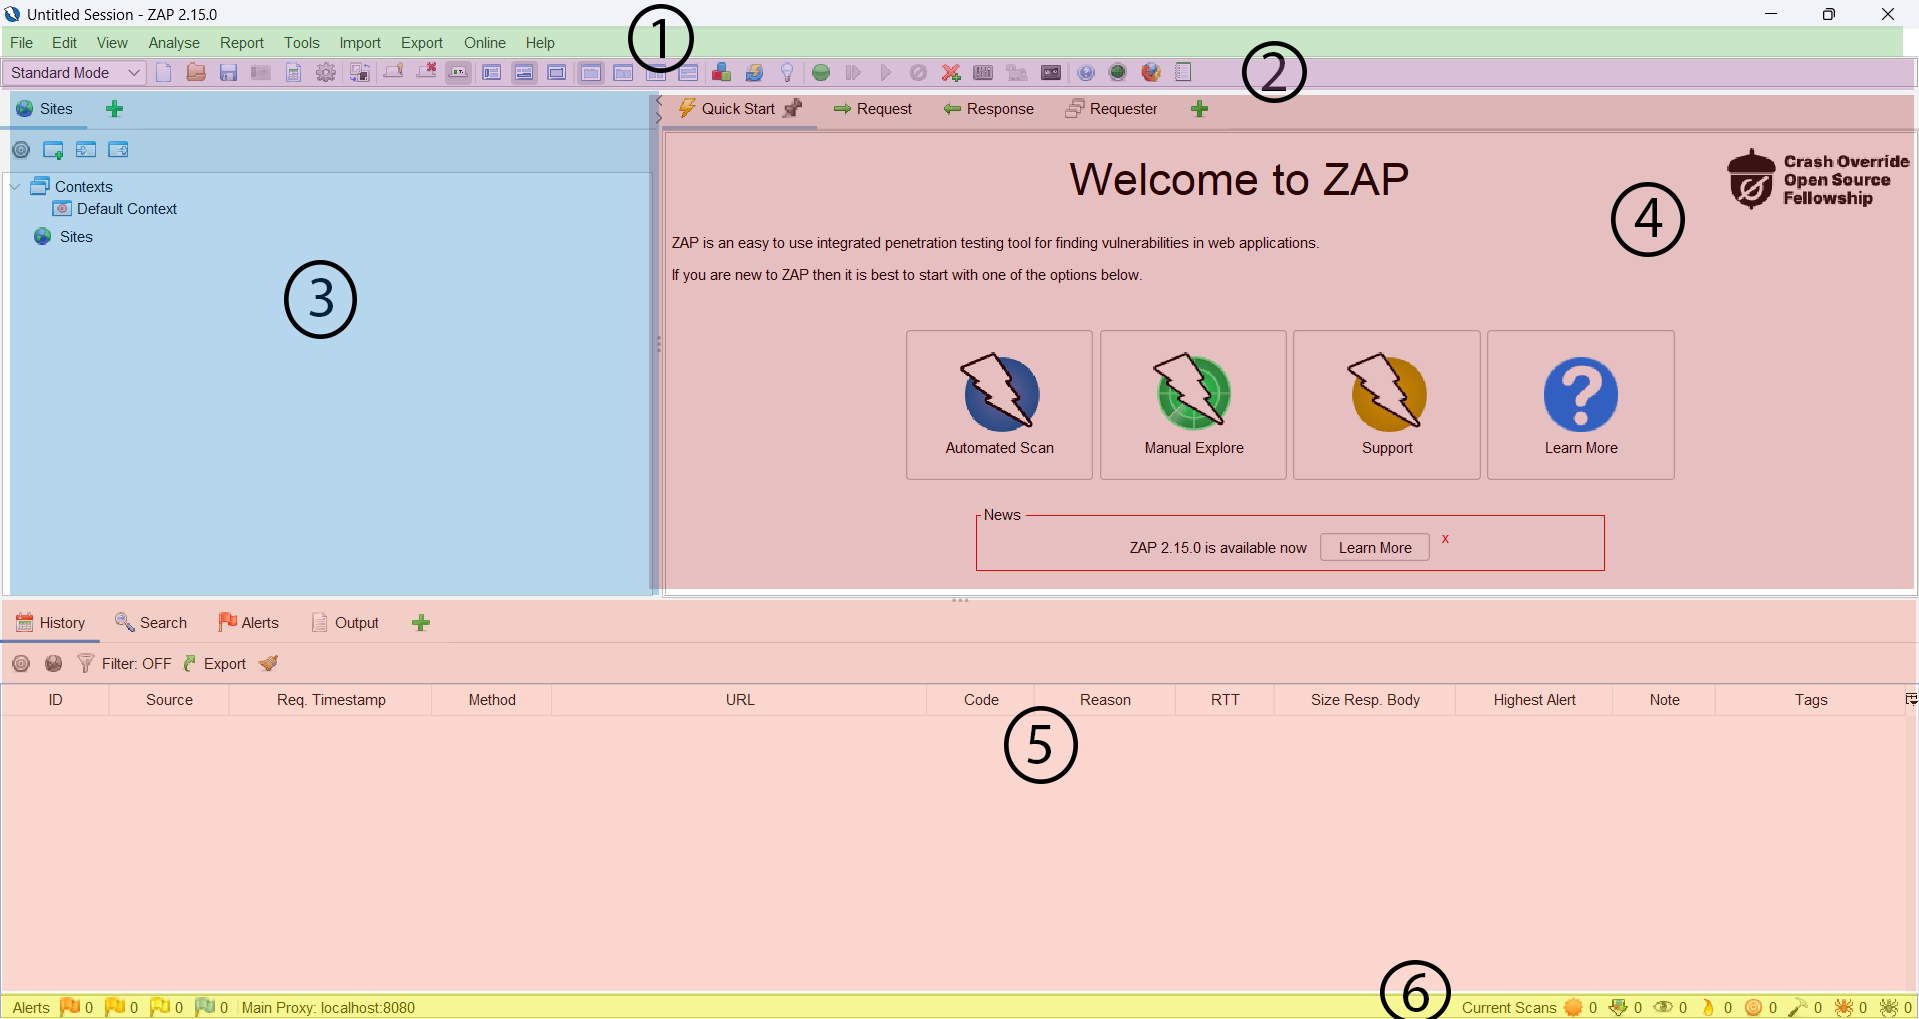Screen dimensions: 1919x1019
Task: Switch to the Output tab
Action: point(345,623)
